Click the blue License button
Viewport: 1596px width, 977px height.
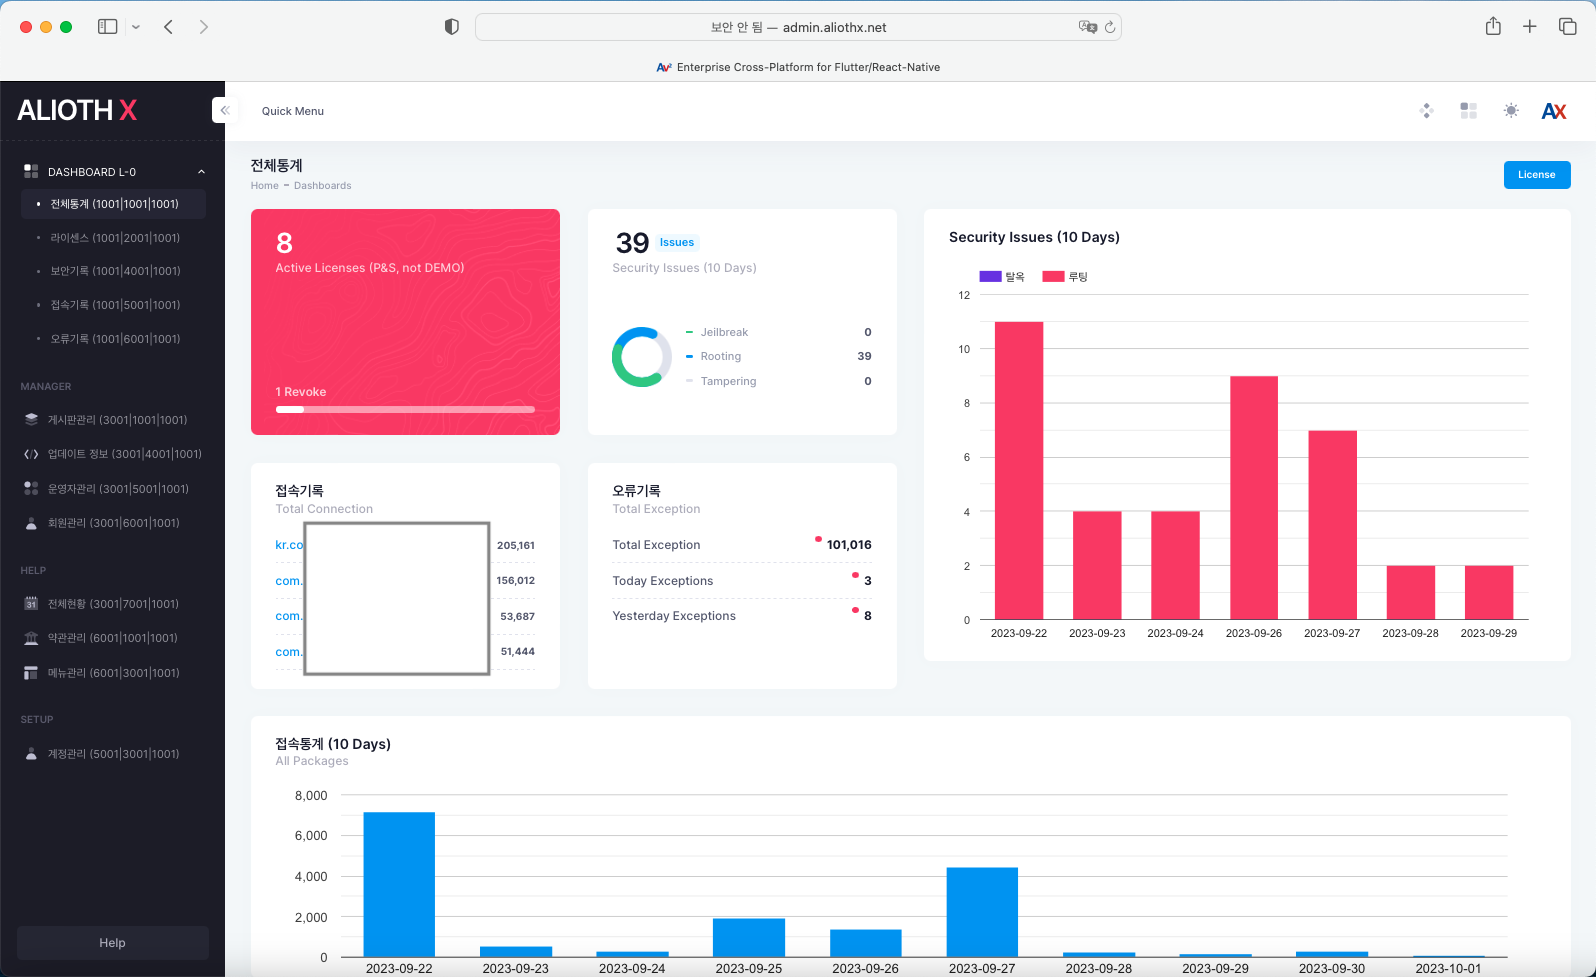click(x=1536, y=175)
